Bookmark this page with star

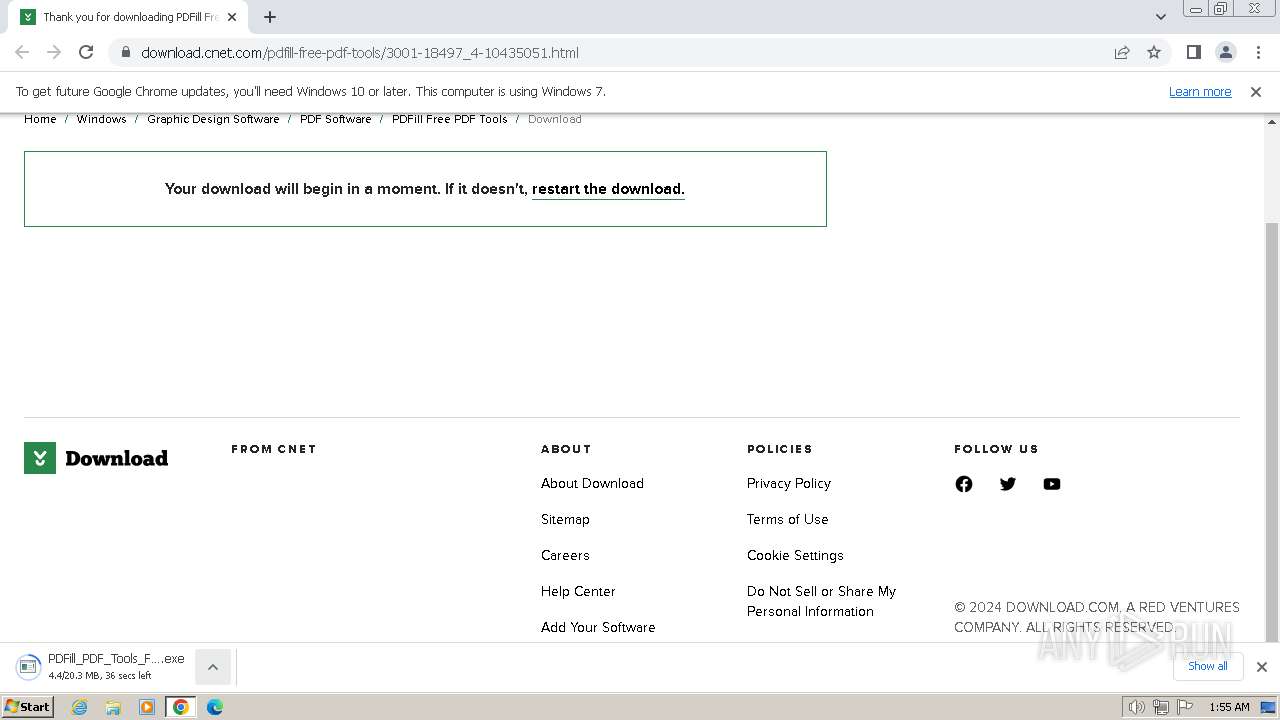coord(1154,52)
